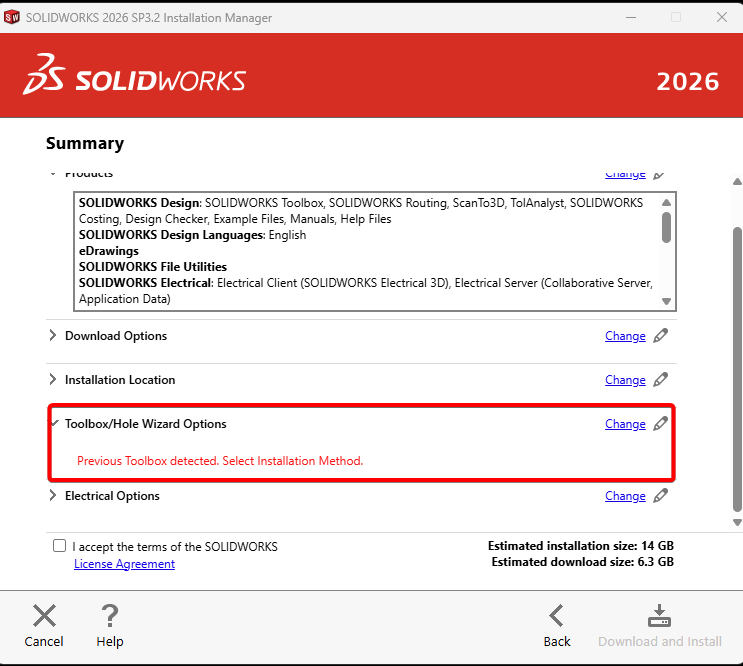The width and height of the screenshot is (743, 666).
Task: Click Change link for Download Options
Action: point(625,336)
